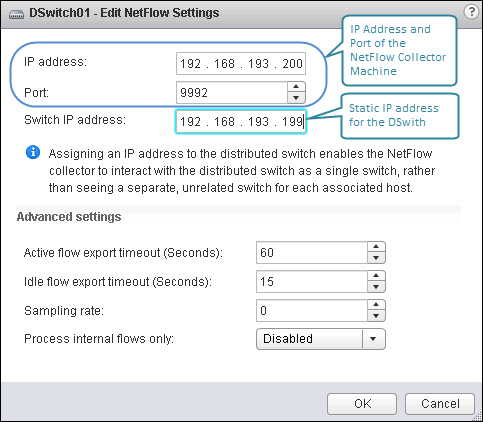Image resolution: width=483 pixels, height=422 pixels.
Task: Decrease the Port value with down arrow
Action: coord(296,98)
